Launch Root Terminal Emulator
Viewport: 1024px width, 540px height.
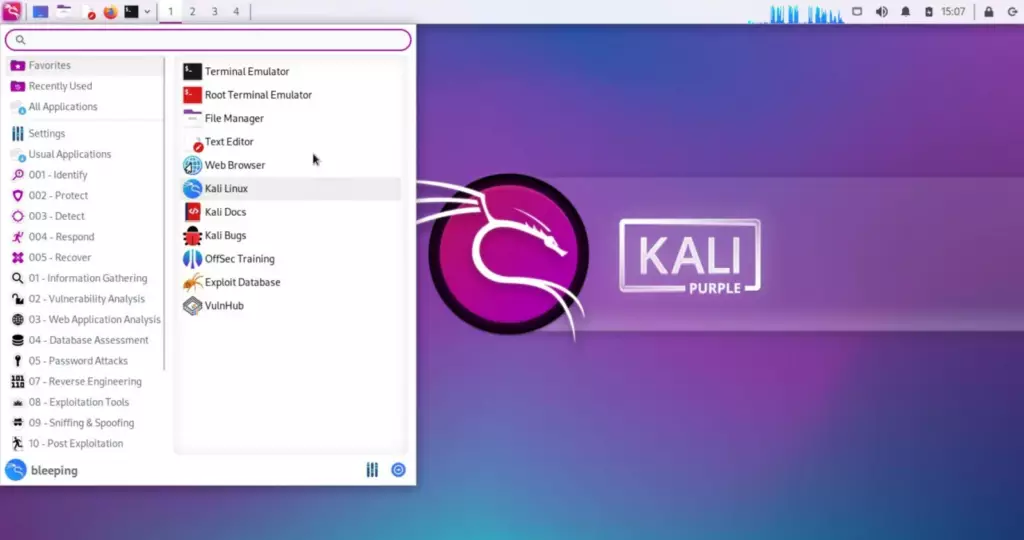point(258,95)
